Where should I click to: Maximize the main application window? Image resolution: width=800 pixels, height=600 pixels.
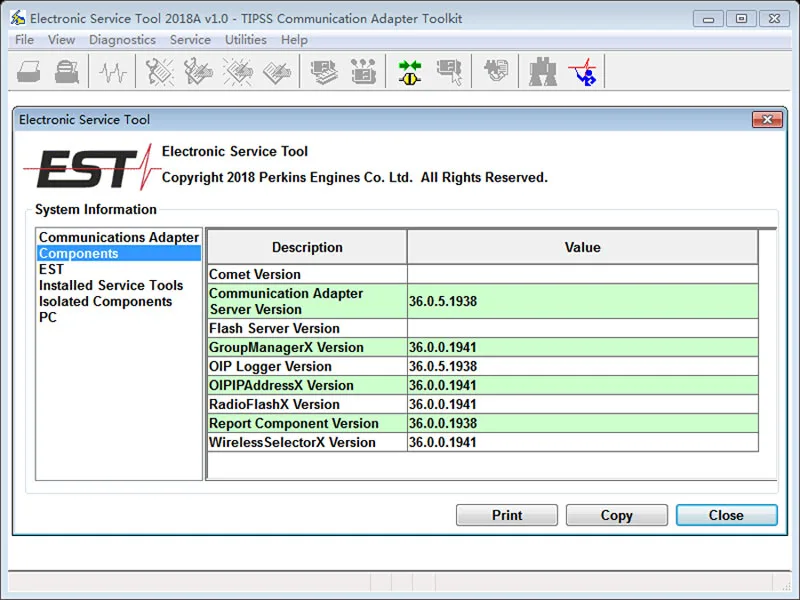[741, 19]
